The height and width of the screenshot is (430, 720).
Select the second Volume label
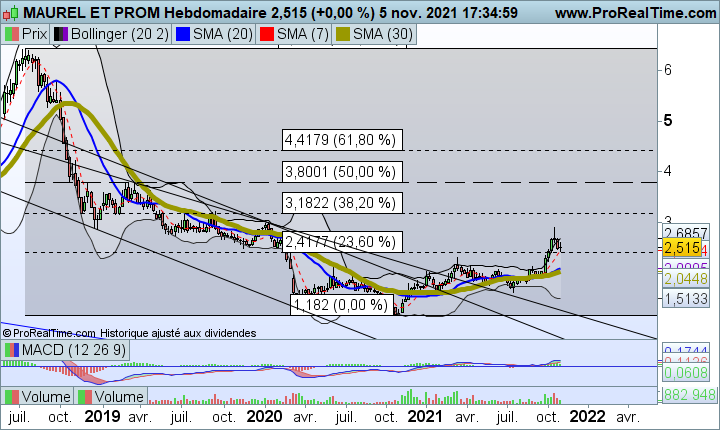[x=111, y=396]
